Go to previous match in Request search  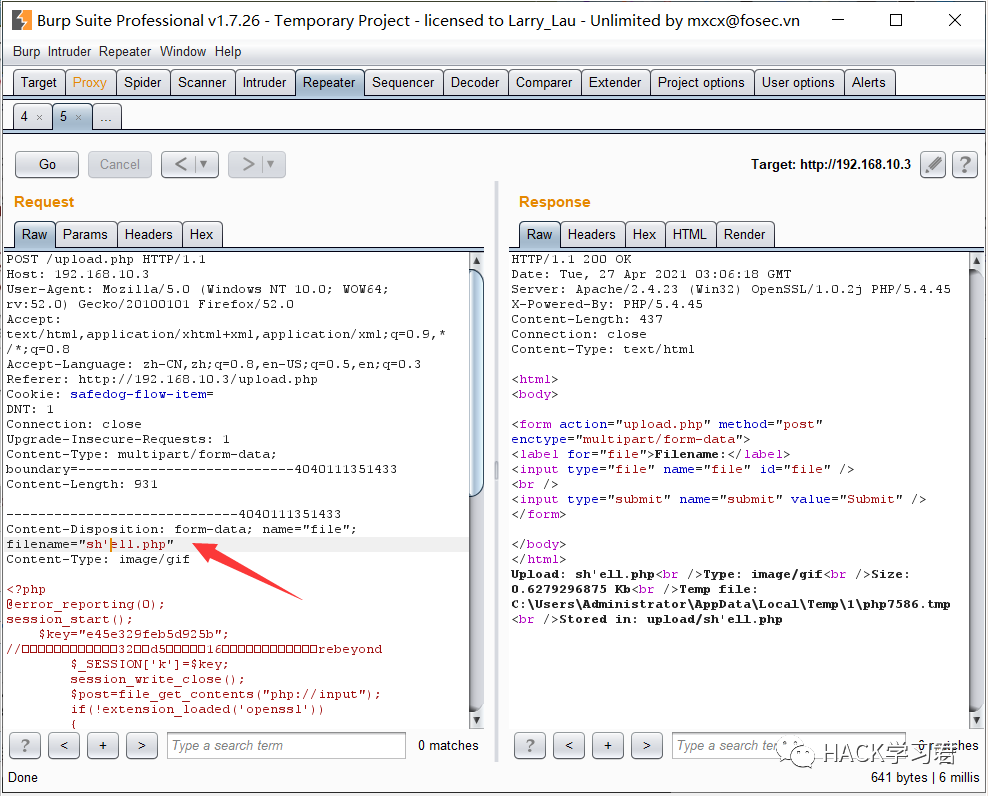pos(64,746)
